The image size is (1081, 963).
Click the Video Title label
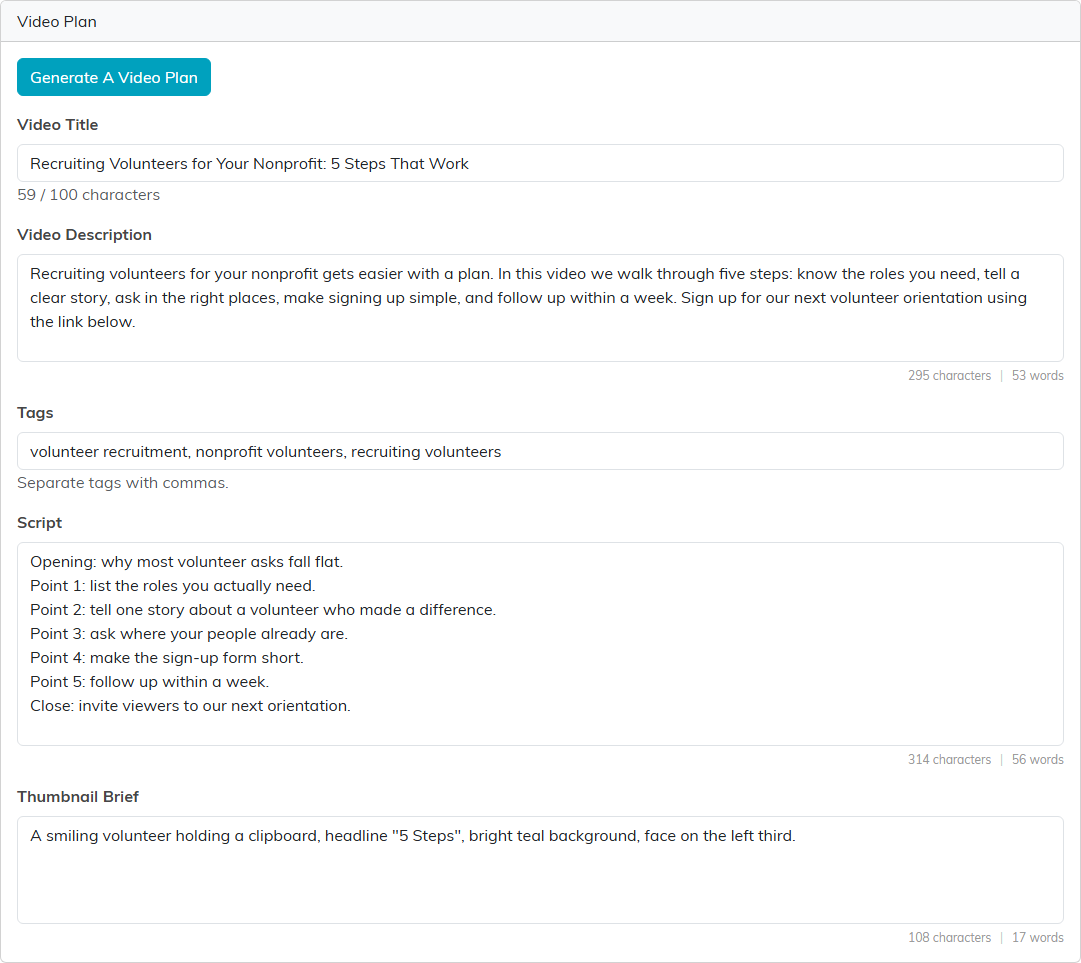point(58,125)
